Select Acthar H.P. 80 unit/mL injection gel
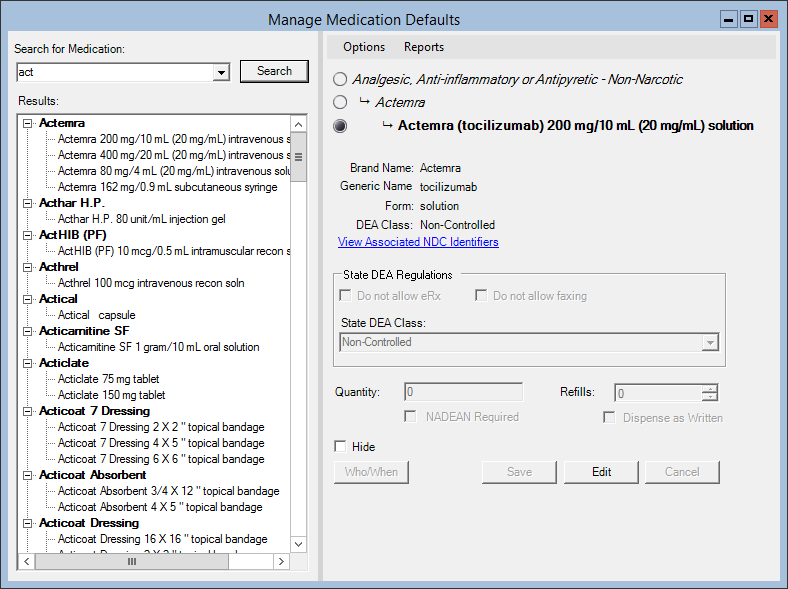 tap(142, 219)
